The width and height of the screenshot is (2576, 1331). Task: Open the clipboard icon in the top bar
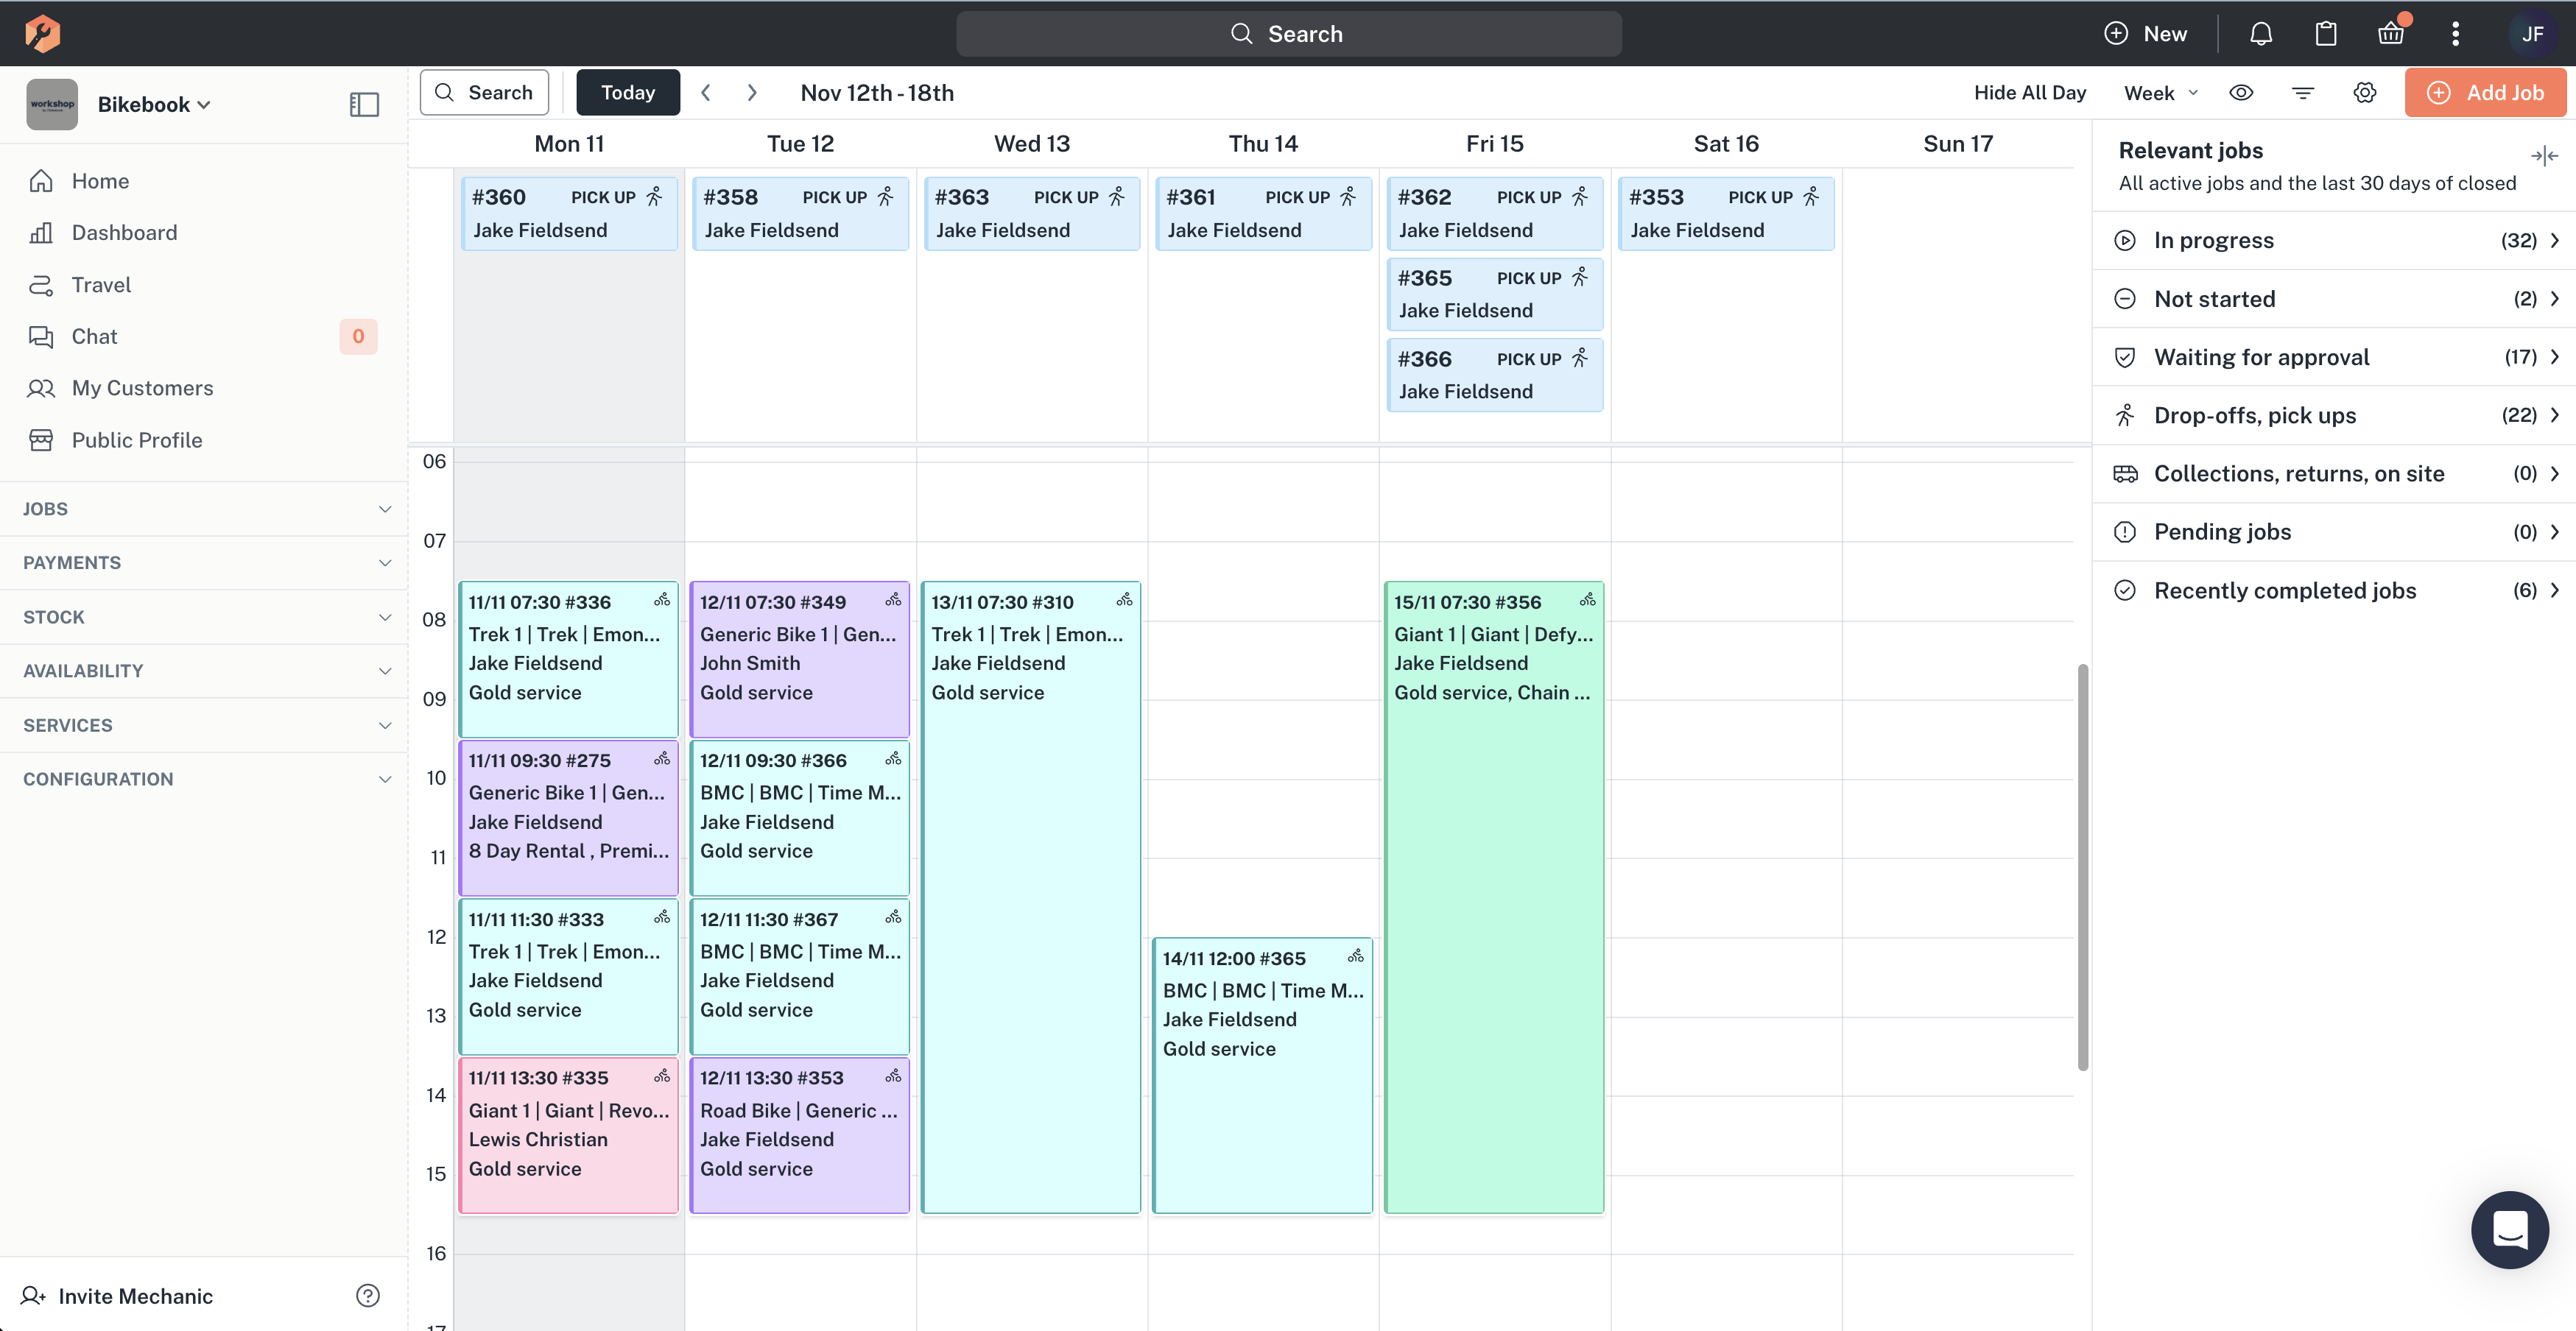[x=2326, y=33]
